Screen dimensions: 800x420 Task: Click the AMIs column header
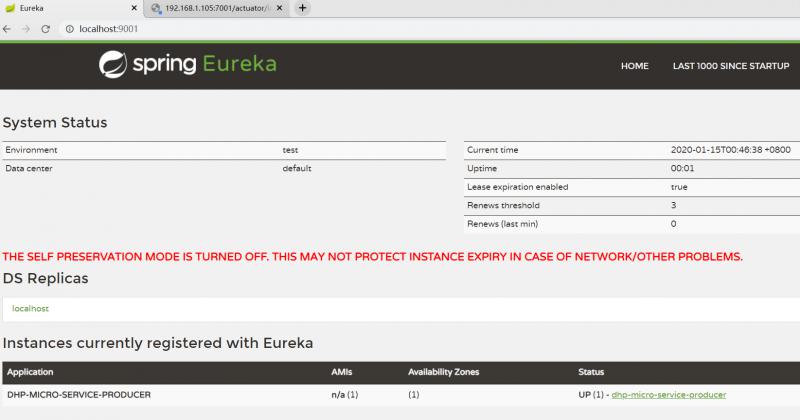point(341,372)
